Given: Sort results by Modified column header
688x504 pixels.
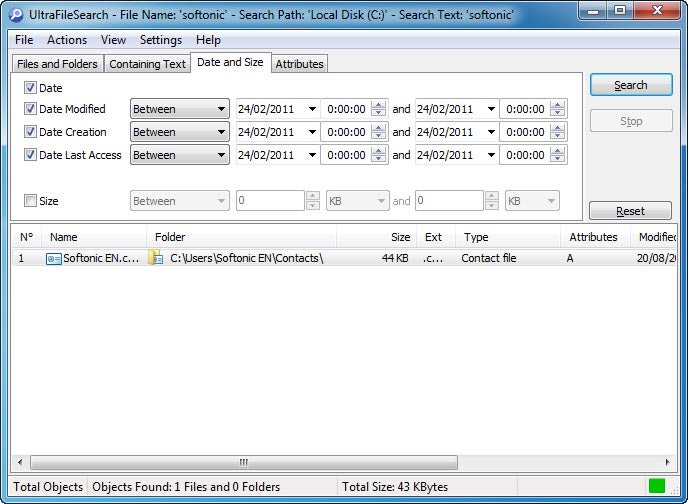Looking at the screenshot, I should [x=654, y=237].
